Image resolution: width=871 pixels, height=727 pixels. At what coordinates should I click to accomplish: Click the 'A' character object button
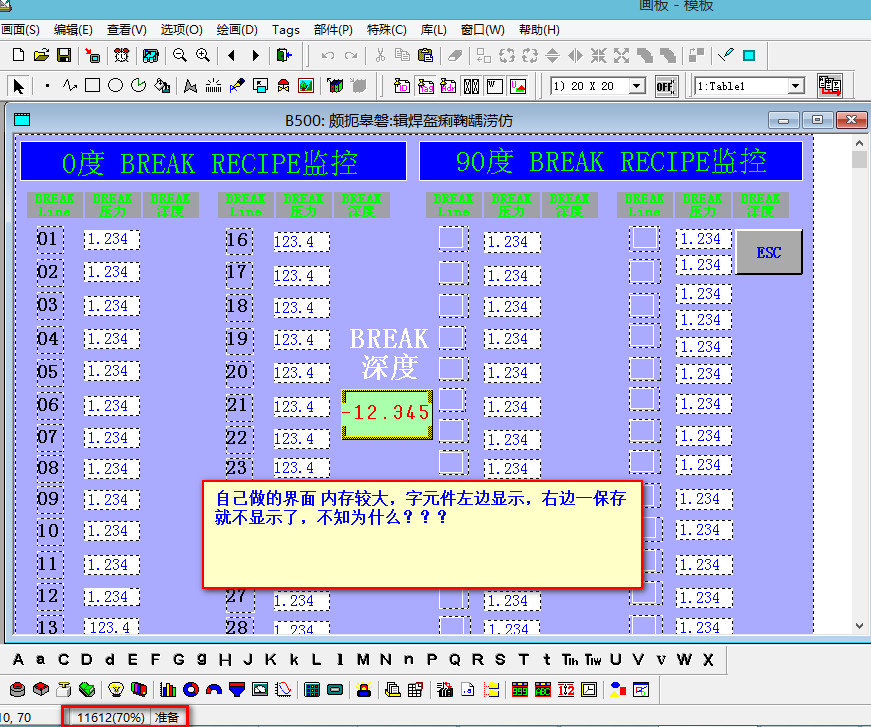18,660
